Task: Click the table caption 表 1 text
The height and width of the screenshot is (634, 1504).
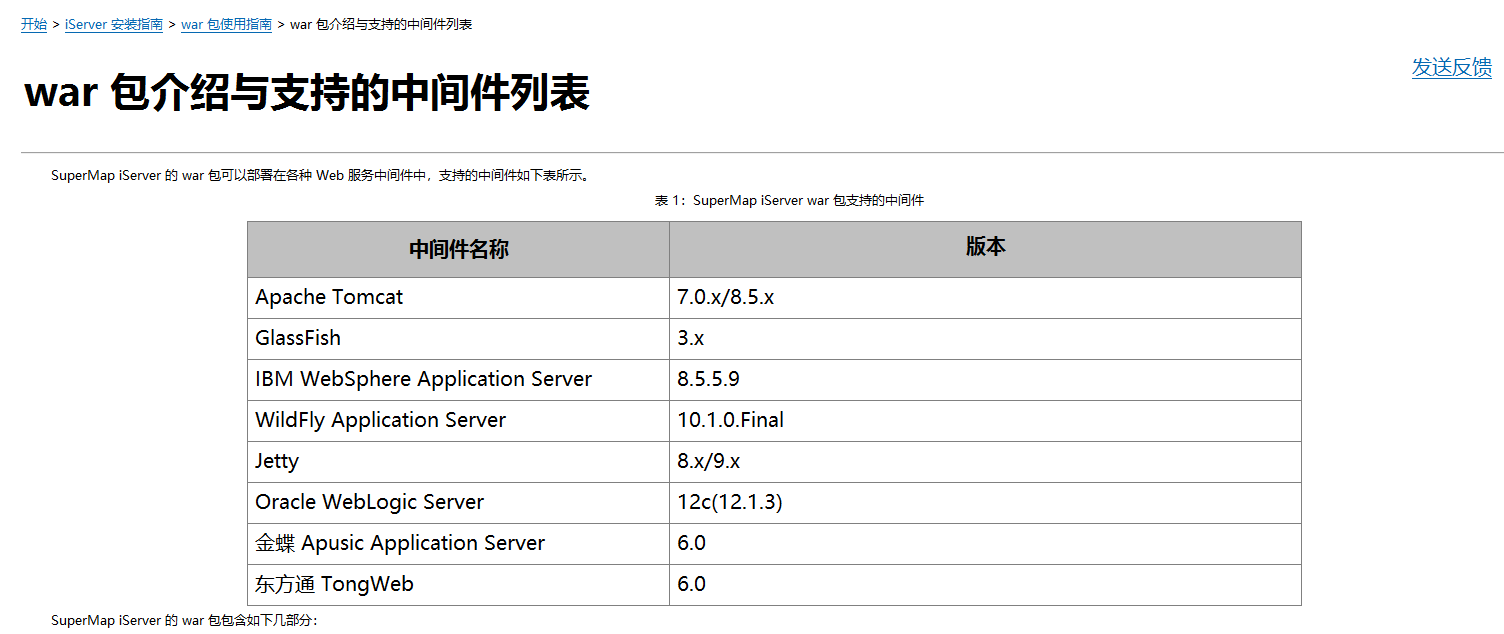Action: coord(789,200)
